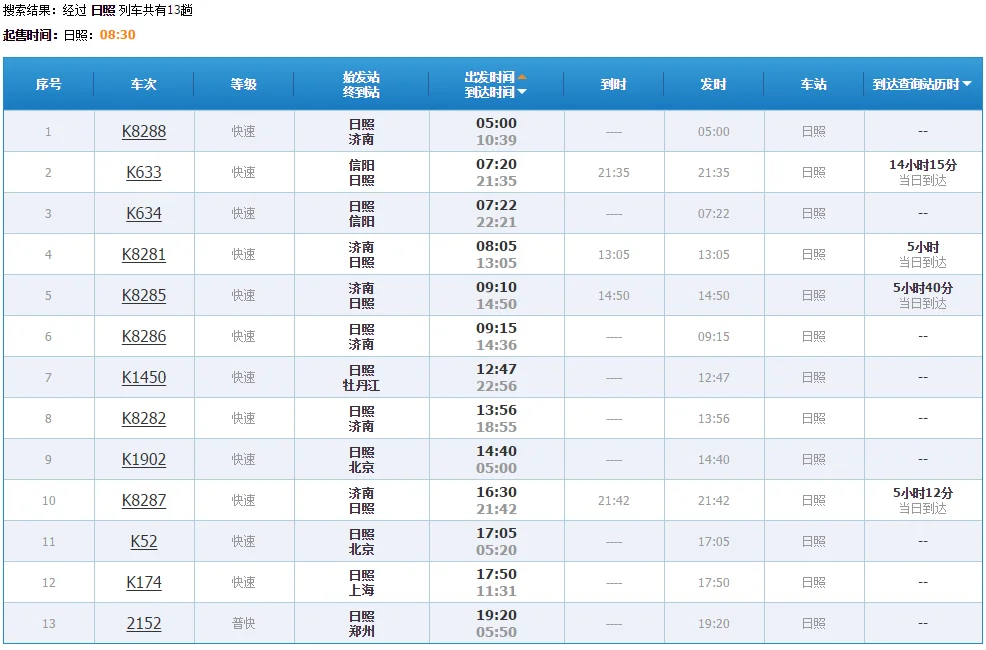Image resolution: width=986 pixels, height=650 pixels.
Task: Click train K1902 bound for 北京
Action: (x=143, y=459)
